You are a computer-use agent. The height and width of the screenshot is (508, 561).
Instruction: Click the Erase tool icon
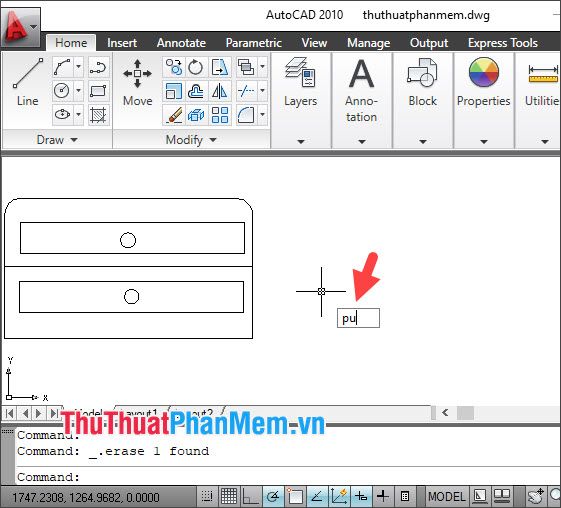[x=174, y=114]
